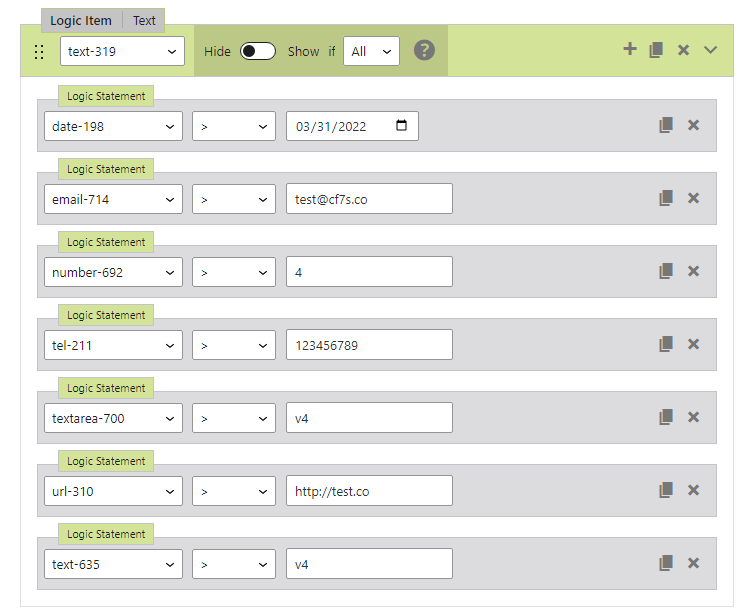The height and width of the screenshot is (615, 751).
Task: Copy the tel-211 logic statement
Action: click(x=666, y=344)
